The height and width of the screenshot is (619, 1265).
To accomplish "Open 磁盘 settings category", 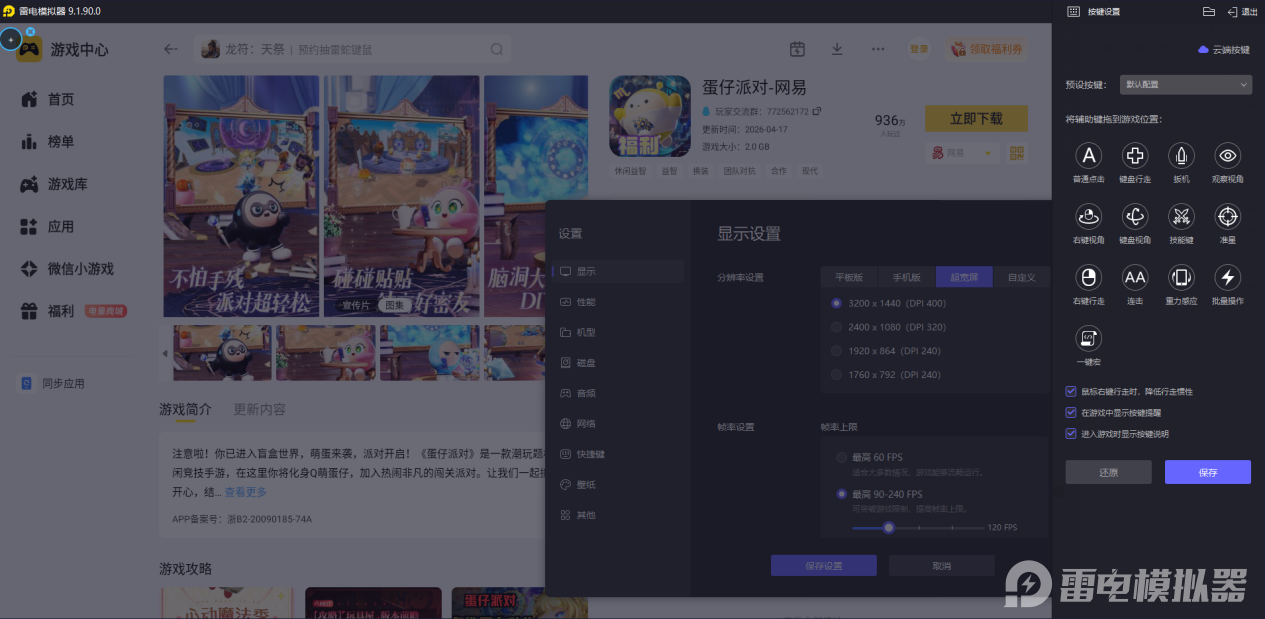I will click(x=618, y=363).
